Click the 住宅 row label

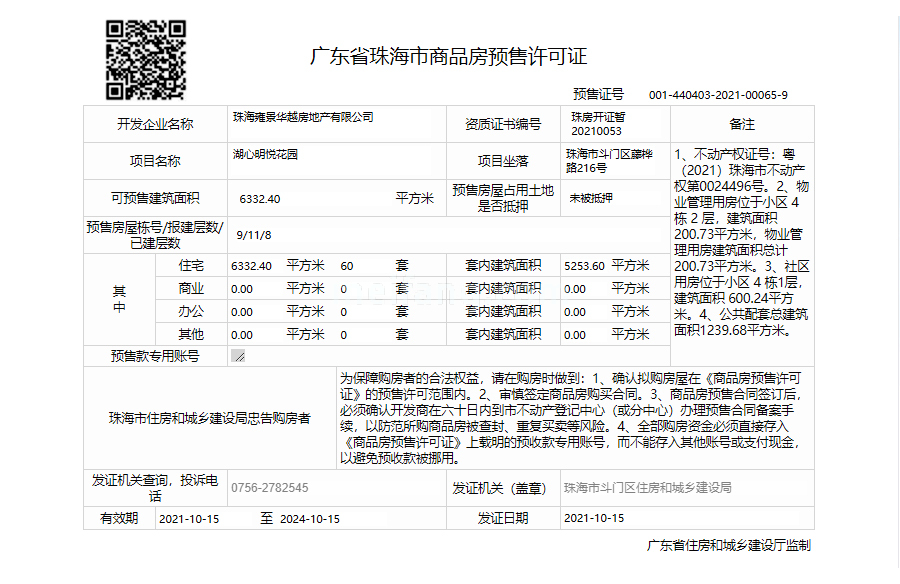[x=191, y=265]
